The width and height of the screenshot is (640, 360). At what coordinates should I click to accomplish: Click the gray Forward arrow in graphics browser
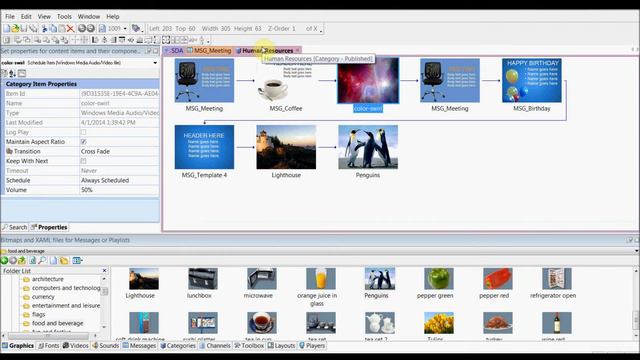[x=13, y=260]
